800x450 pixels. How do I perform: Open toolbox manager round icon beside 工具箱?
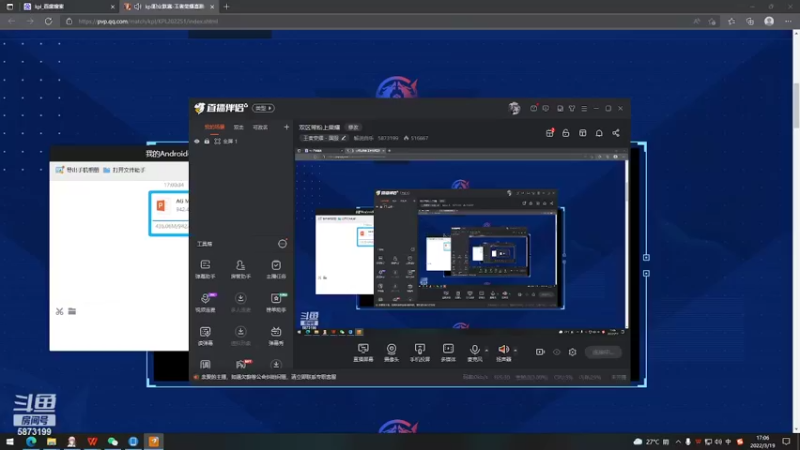[282, 244]
